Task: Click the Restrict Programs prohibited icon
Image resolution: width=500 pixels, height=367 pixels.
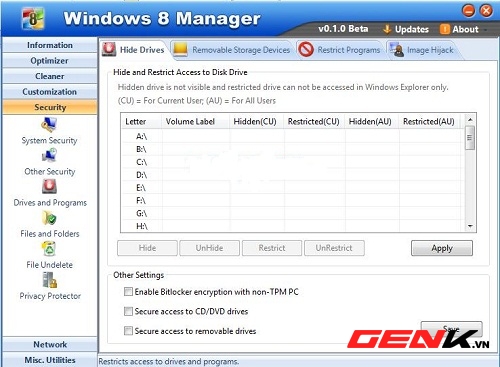Action: click(306, 49)
